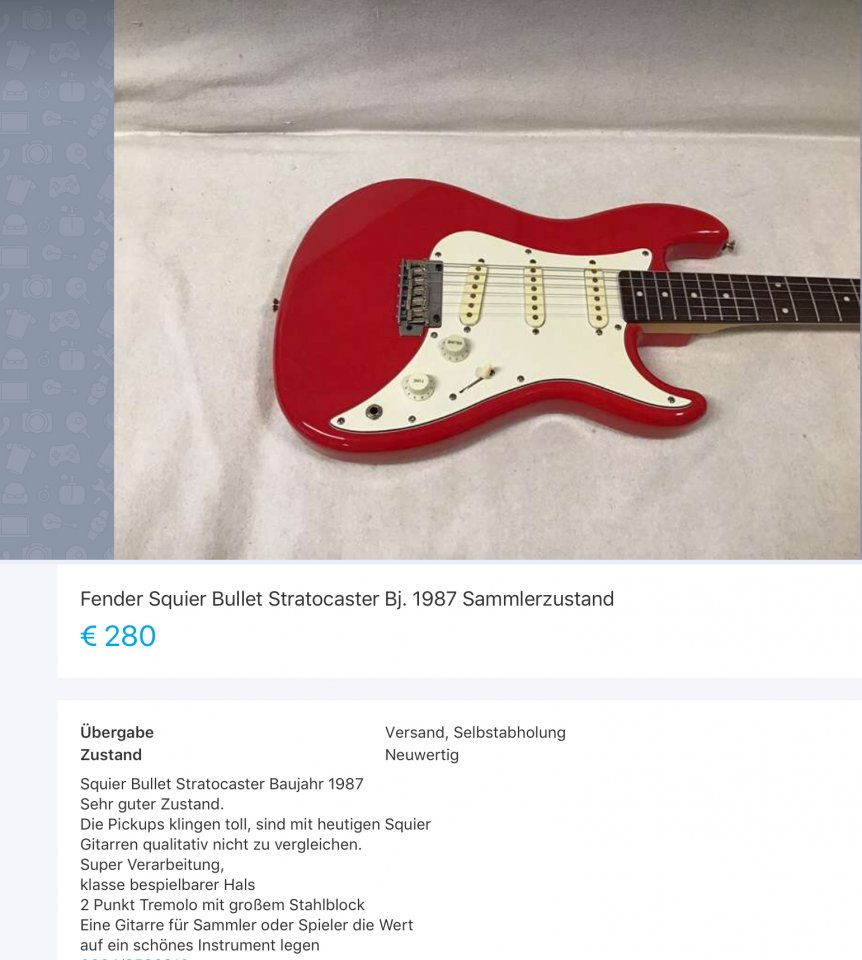Viewport: 862px width, 960px height.
Task: Click the Übergabe label
Action: pos(117,732)
